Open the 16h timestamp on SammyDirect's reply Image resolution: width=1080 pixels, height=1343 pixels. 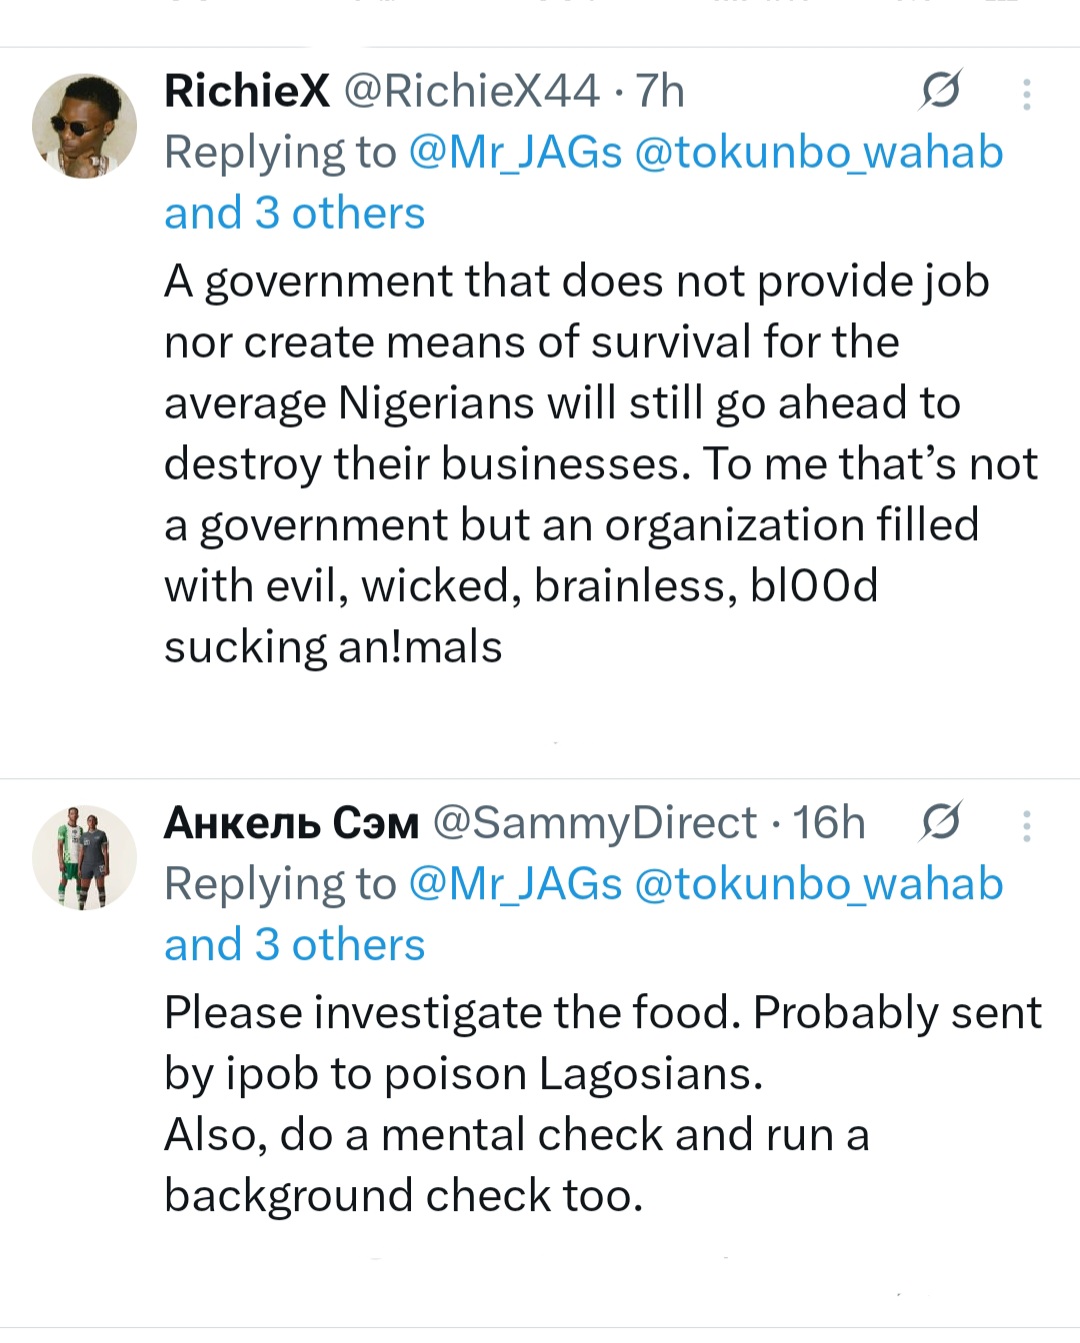pos(829,823)
